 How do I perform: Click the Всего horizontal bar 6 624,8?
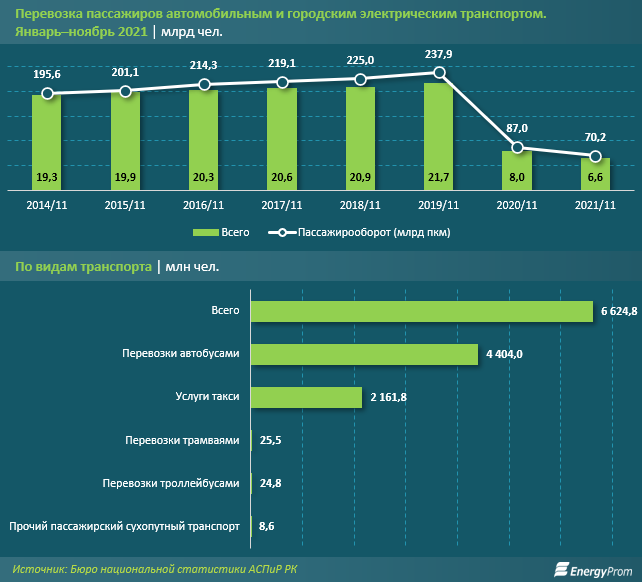tap(422, 311)
